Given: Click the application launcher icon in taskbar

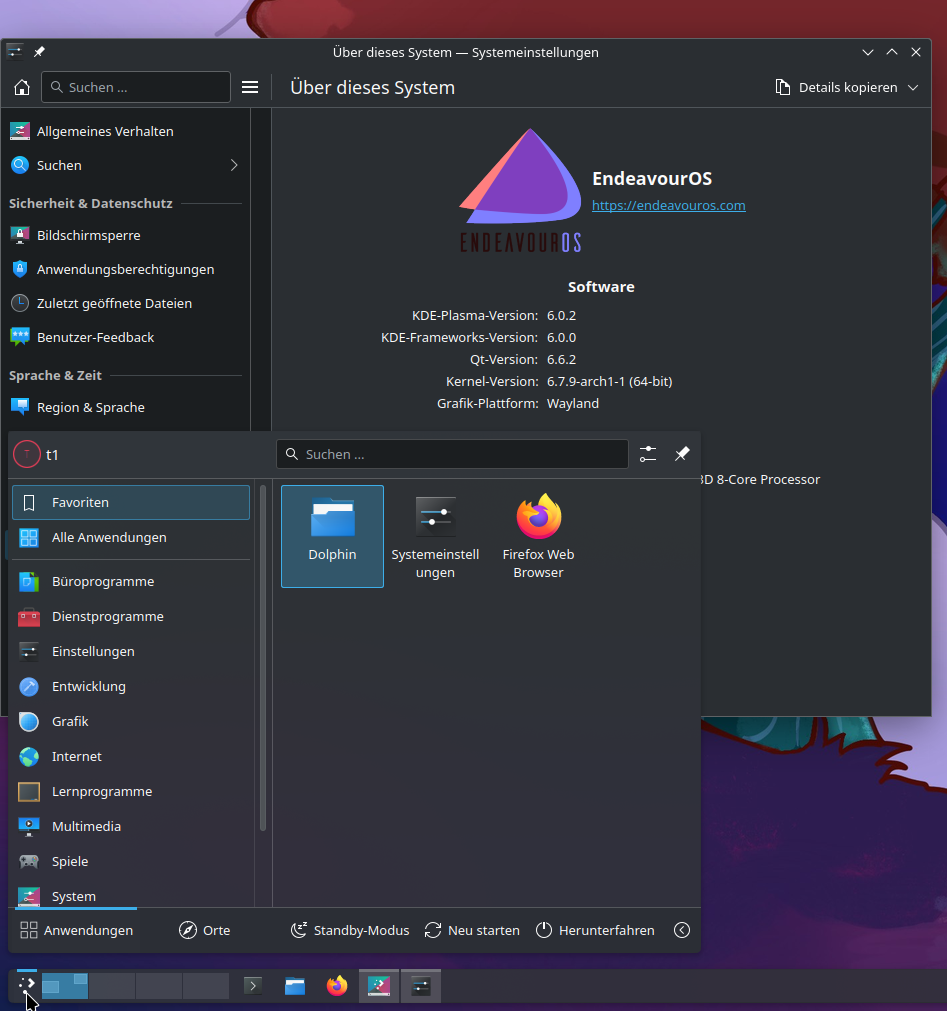Looking at the screenshot, I should click(x=26, y=985).
